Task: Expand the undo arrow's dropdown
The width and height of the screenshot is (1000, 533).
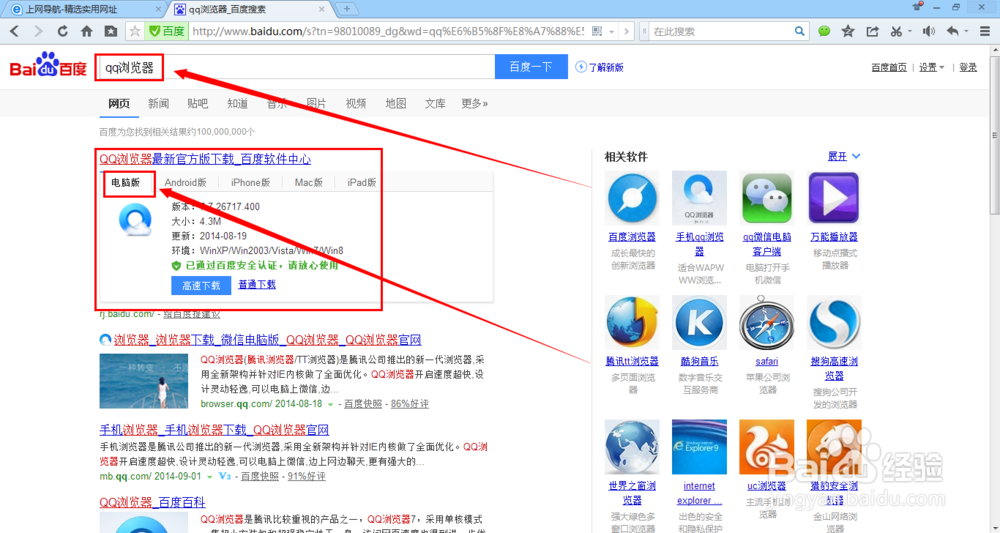Action: tap(967, 31)
